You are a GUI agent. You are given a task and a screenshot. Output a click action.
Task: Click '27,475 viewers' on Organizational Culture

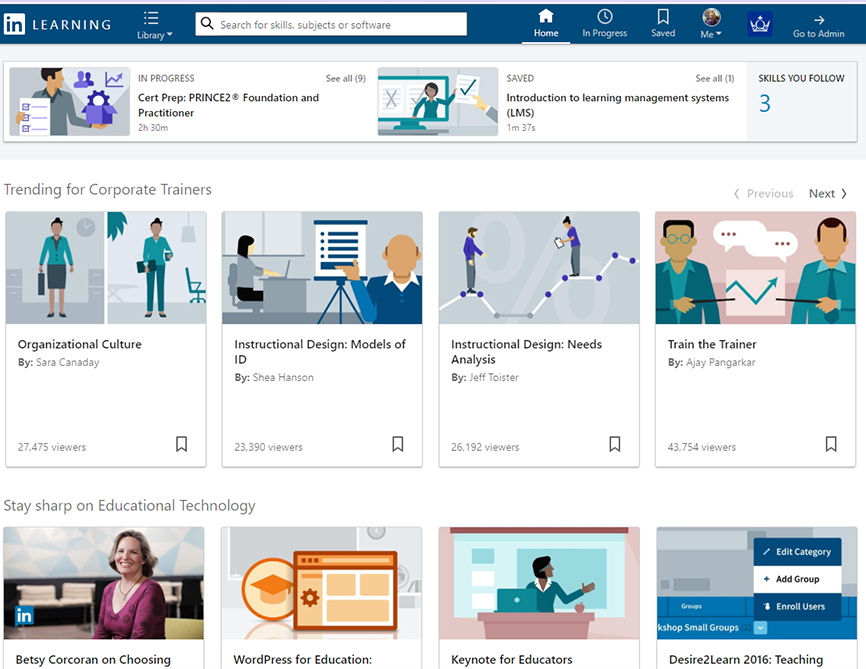point(52,447)
